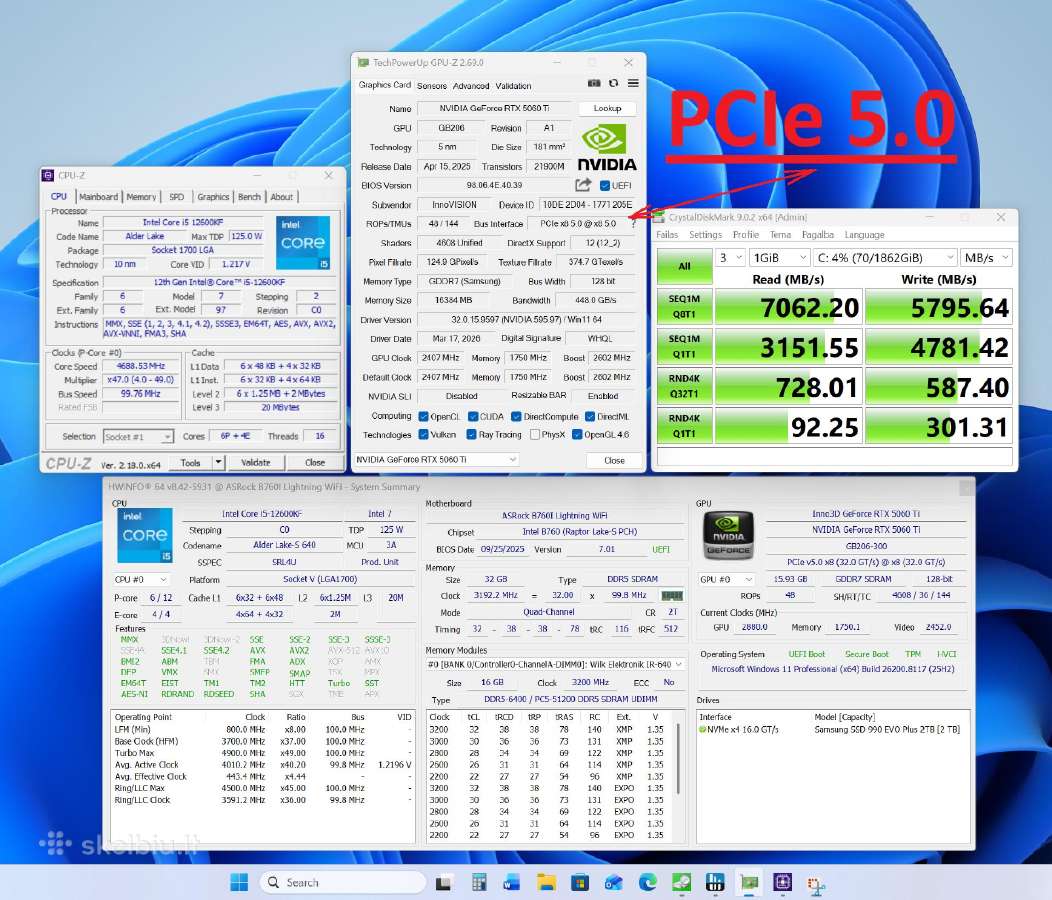Toggle the CUDA checkbox

pyautogui.click(x=473, y=416)
